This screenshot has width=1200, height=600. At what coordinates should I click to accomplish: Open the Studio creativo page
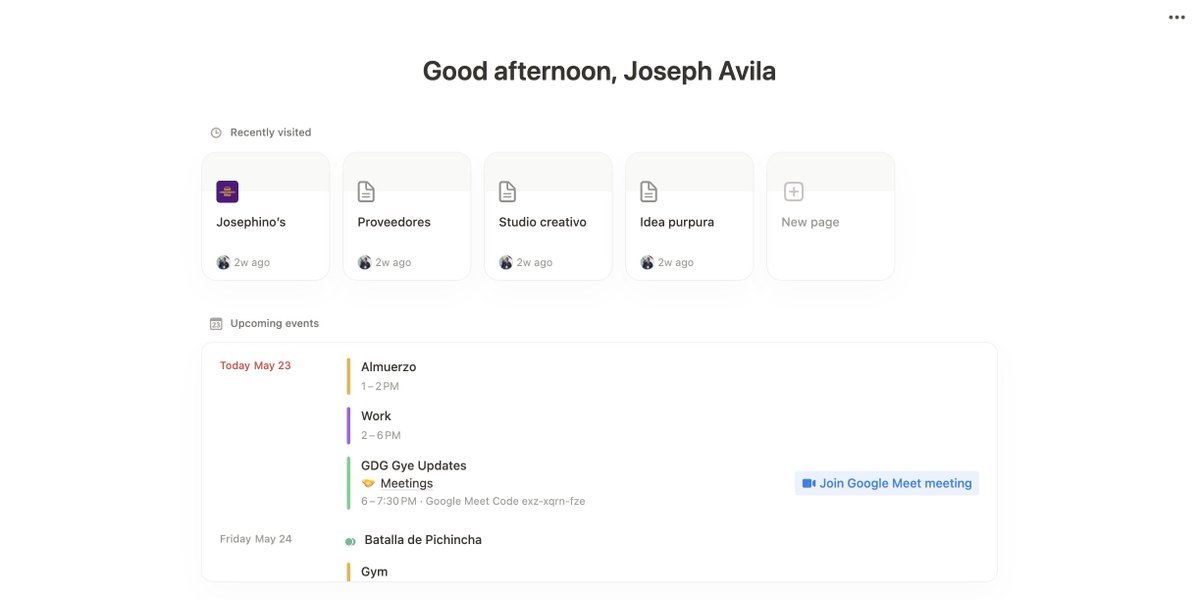[x=548, y=216]
